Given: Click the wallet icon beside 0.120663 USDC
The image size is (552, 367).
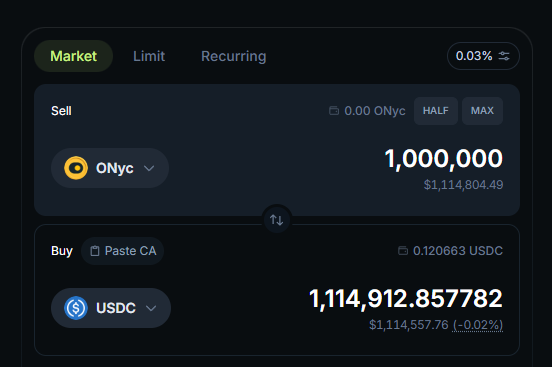Looking at the screenshot, I should point(403,250).
